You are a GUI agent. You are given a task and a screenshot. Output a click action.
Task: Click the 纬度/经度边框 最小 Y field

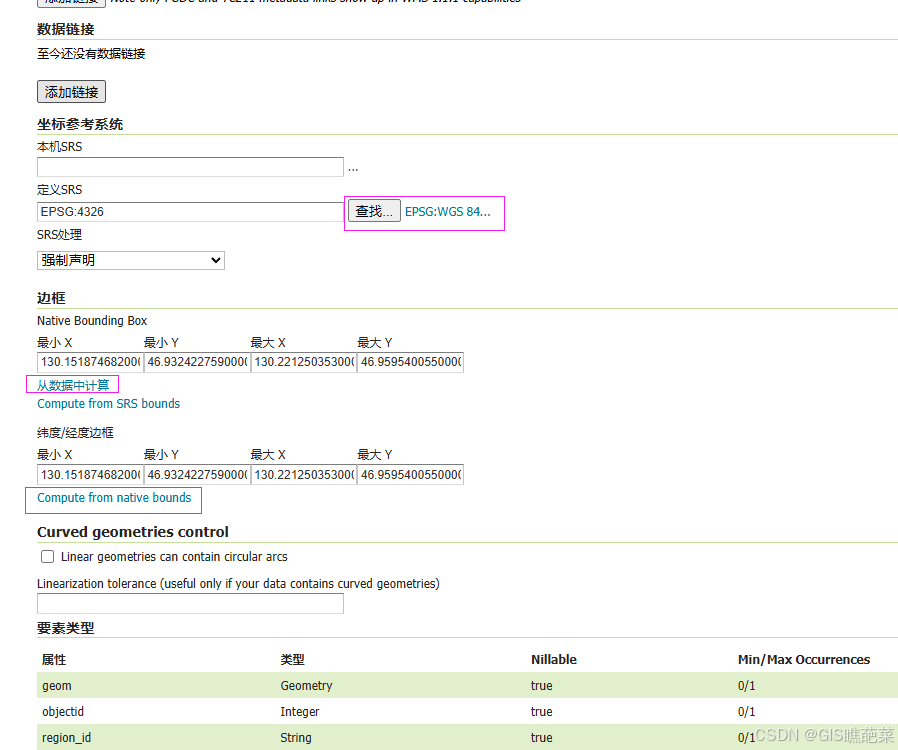pyautogui.click(x=197, y=475)
